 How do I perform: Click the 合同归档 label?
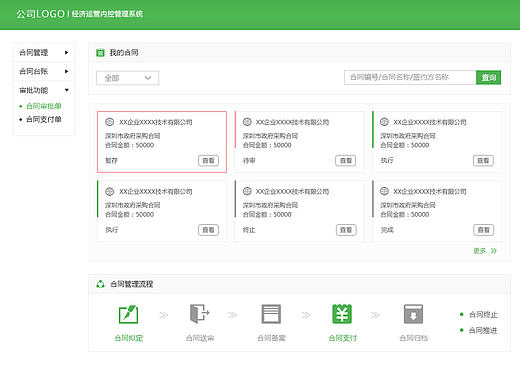pyautogui.click(x=414, y=338)
